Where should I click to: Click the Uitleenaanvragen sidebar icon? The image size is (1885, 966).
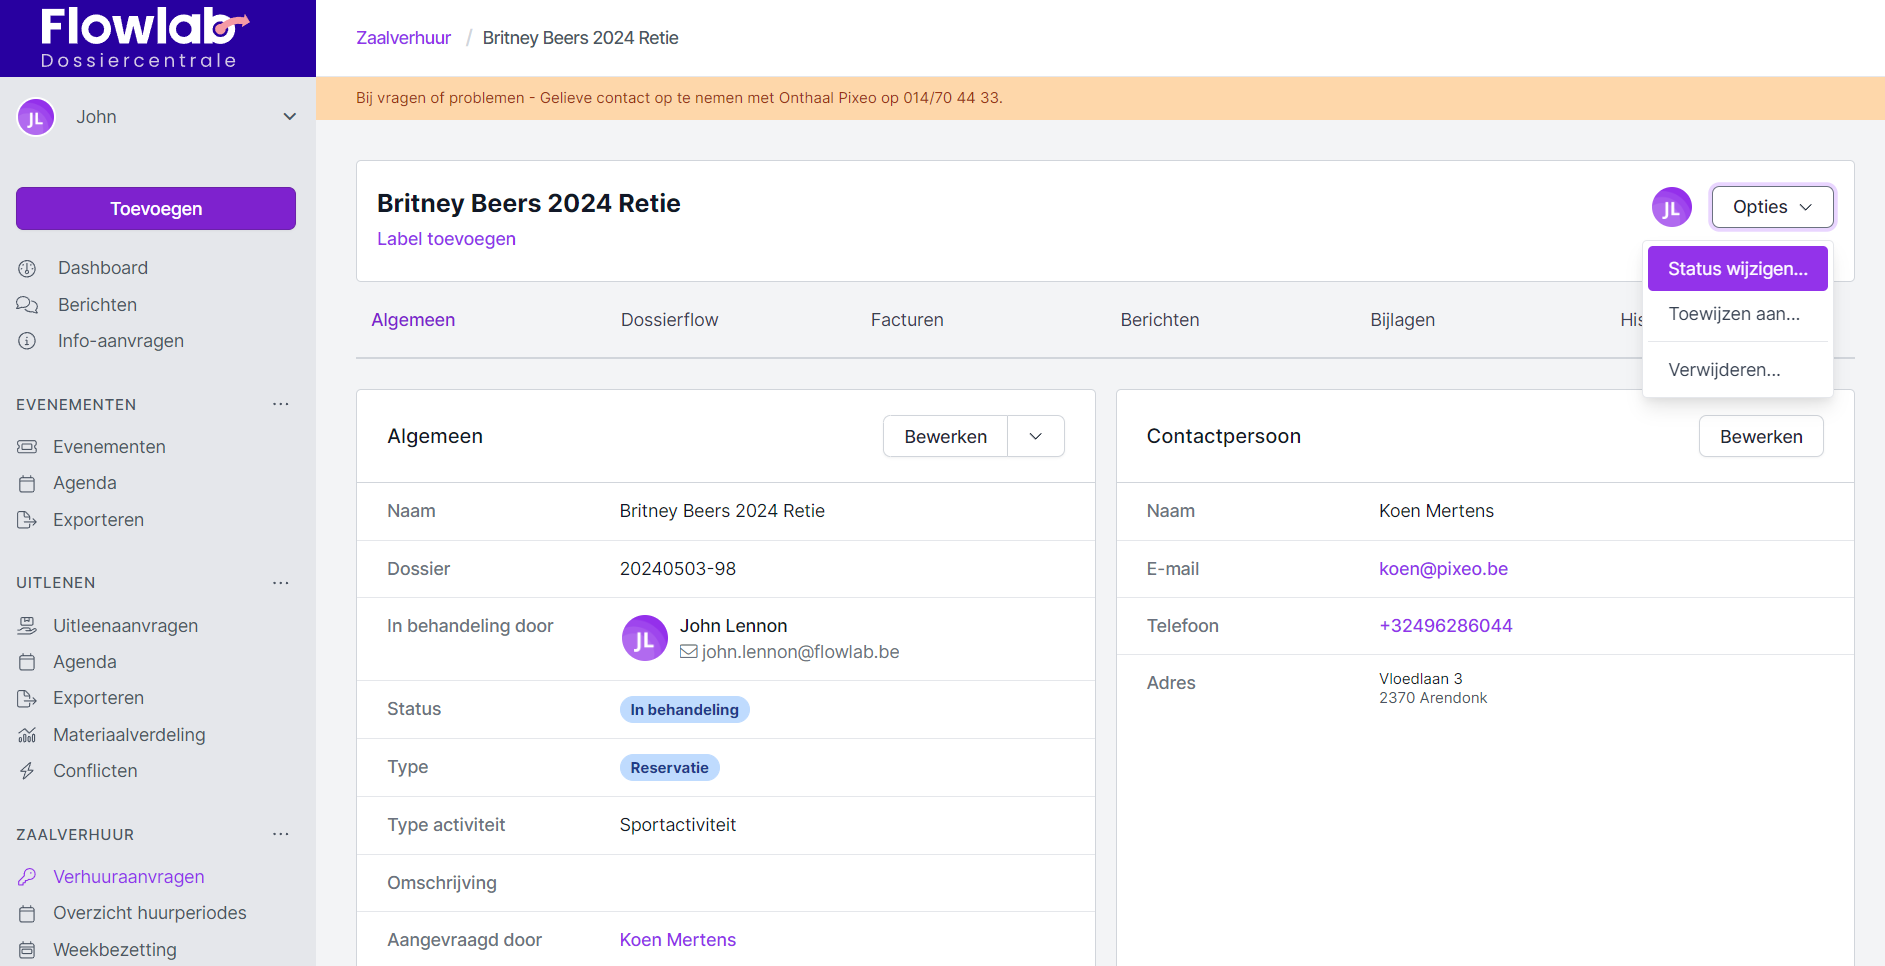[27, 626]
